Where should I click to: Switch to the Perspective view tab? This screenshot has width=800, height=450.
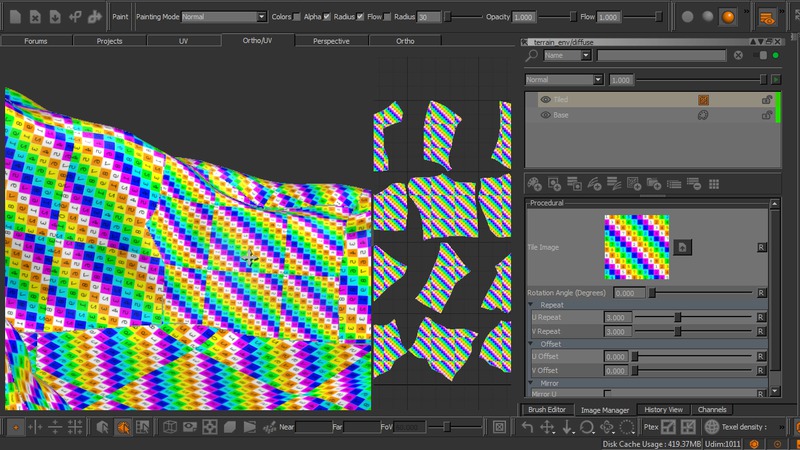click(330, 41)
